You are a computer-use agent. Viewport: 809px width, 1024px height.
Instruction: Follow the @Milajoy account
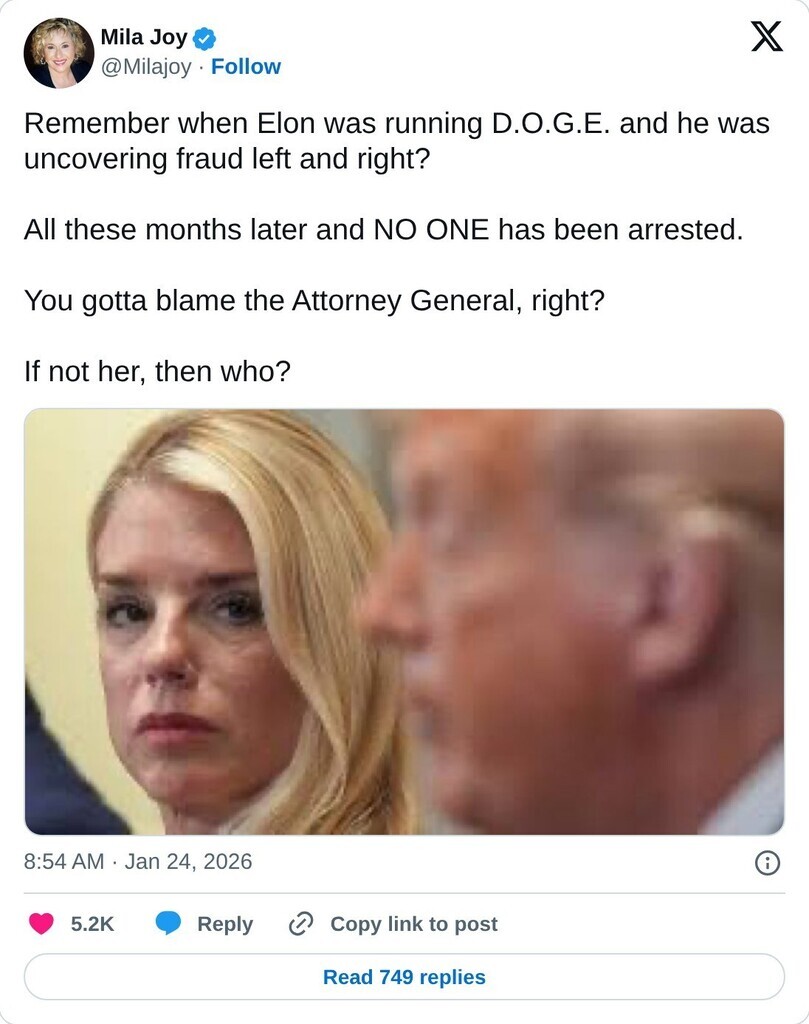(x=246, y=67)
